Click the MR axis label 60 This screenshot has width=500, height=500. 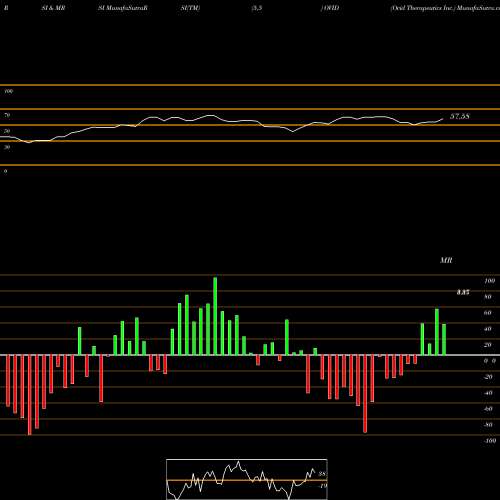tap(488, 313)
